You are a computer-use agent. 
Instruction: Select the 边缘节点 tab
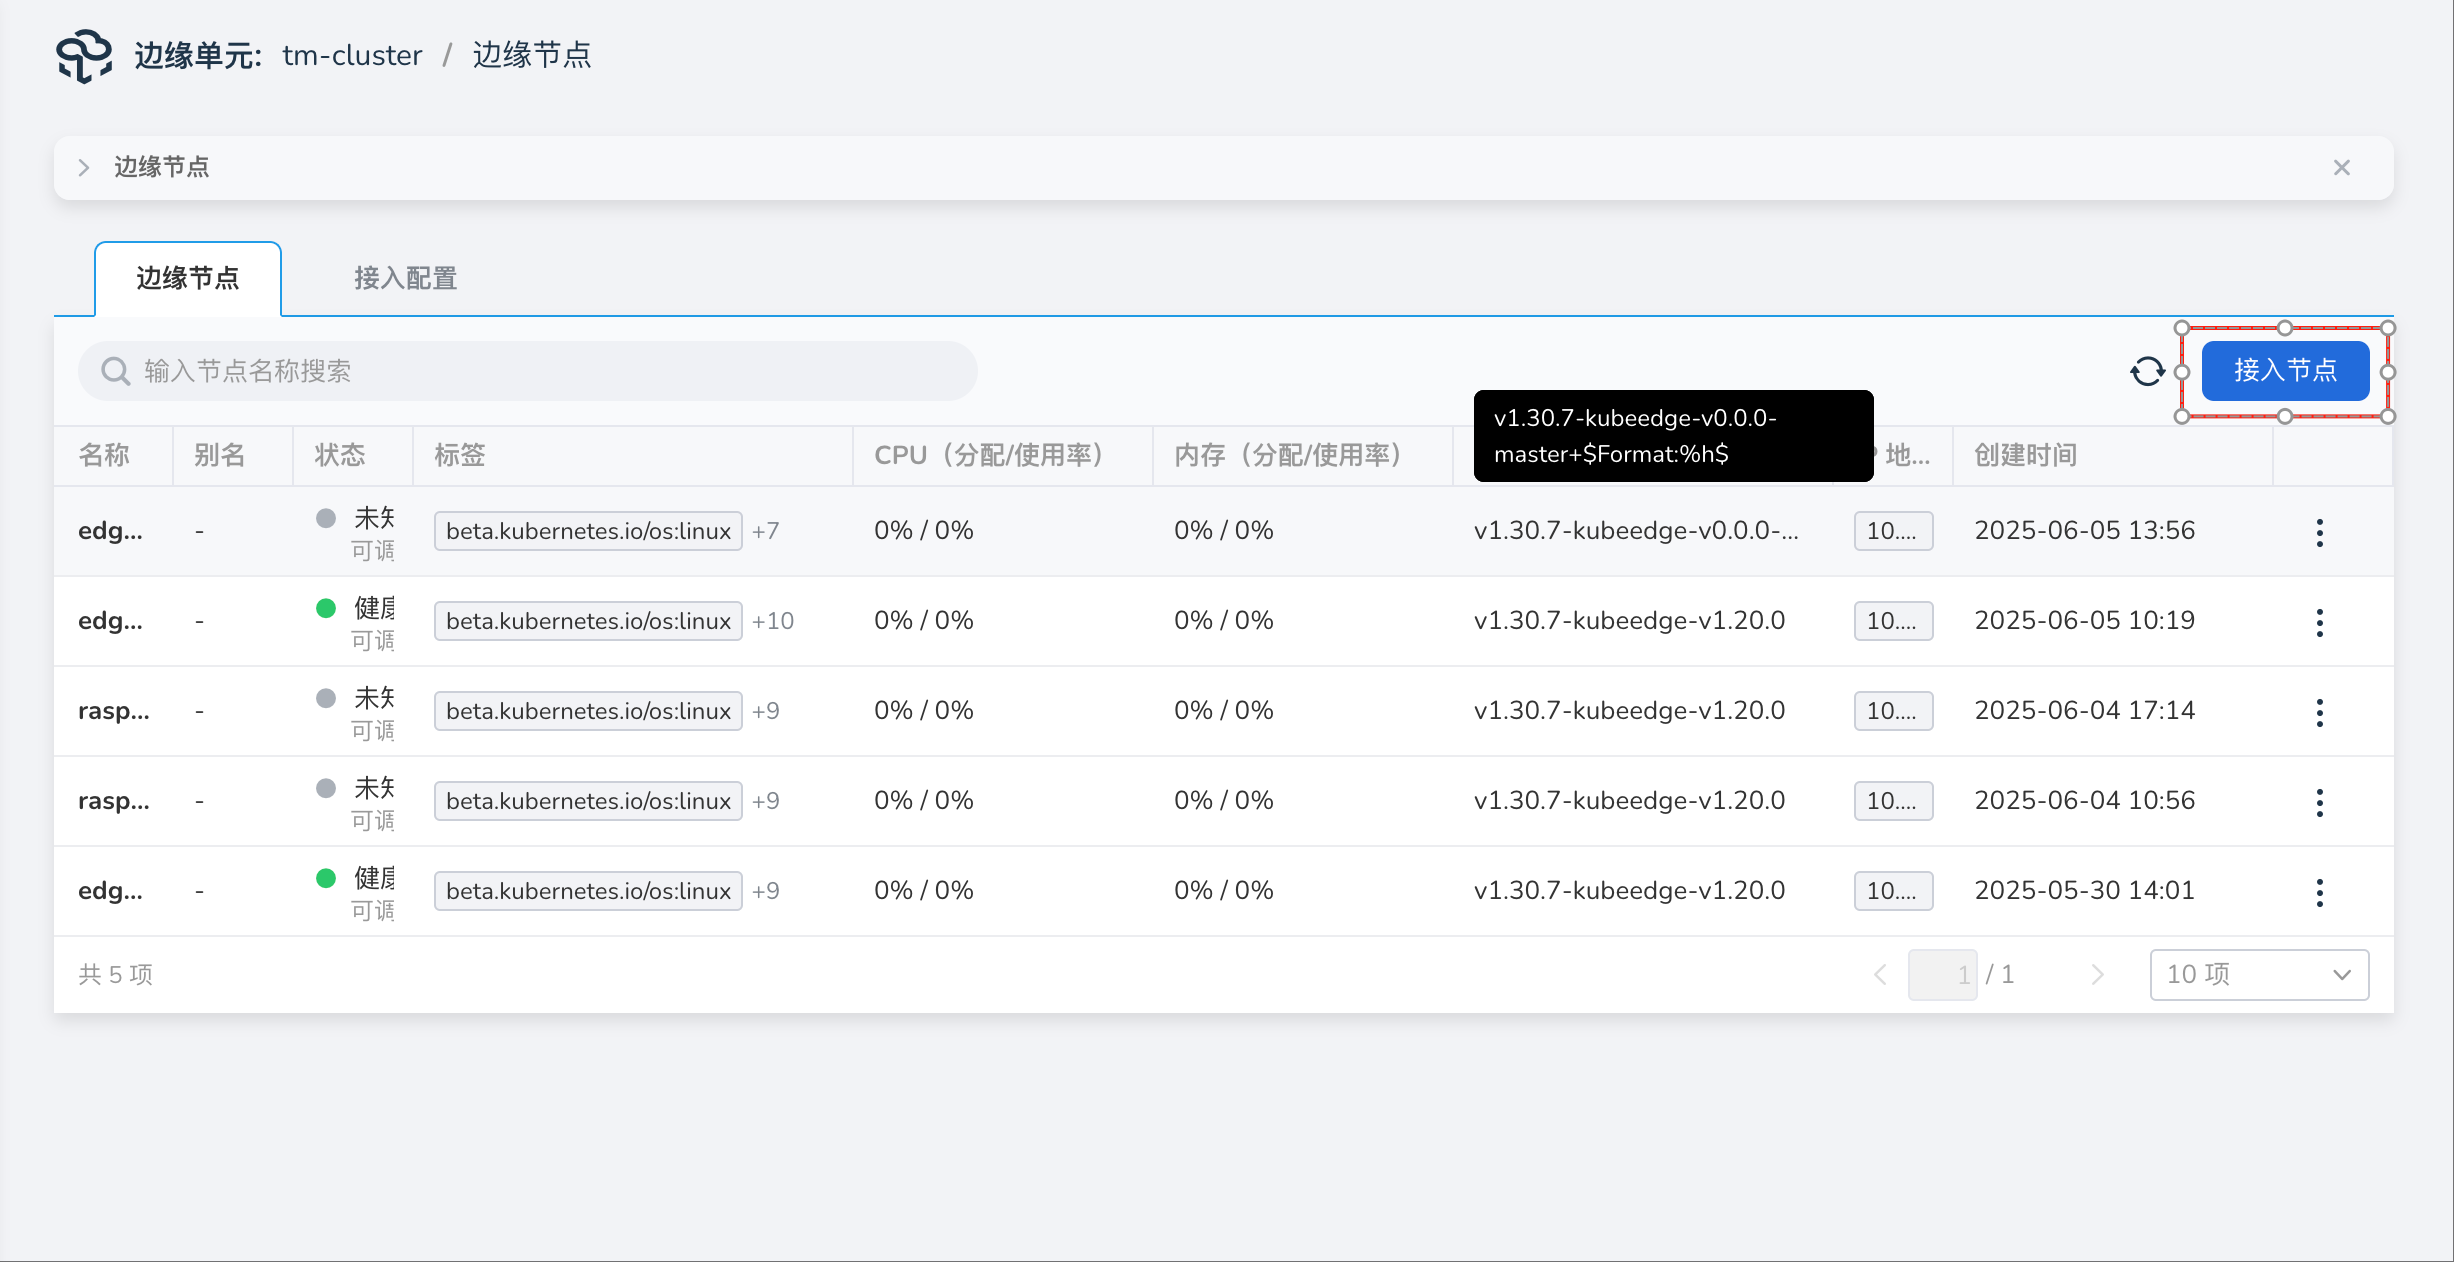[188, 279]
